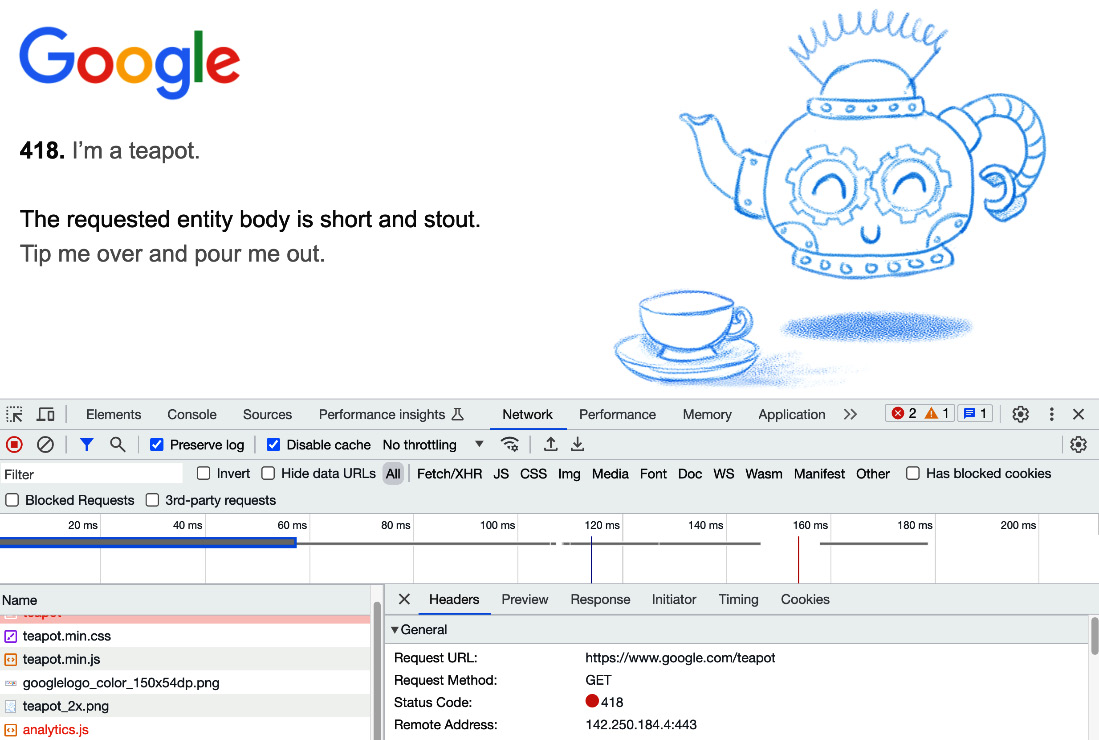Close the request details pane
Image resolution: width=1099 pixels, height=740 pixels.
(404, 599)
